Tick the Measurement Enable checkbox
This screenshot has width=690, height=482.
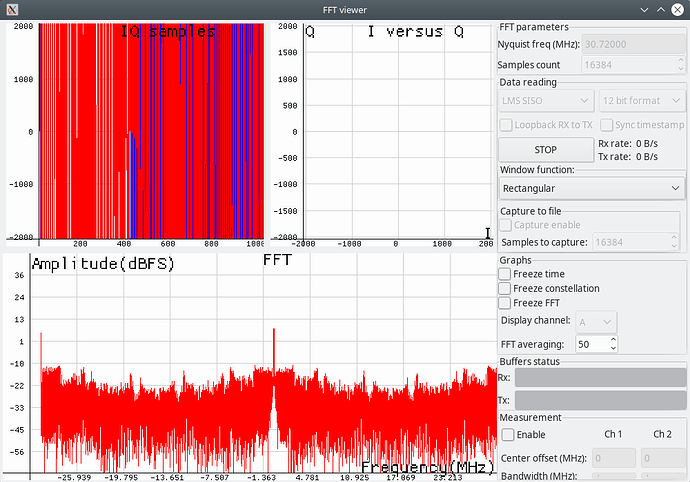(x=508, y=435)
